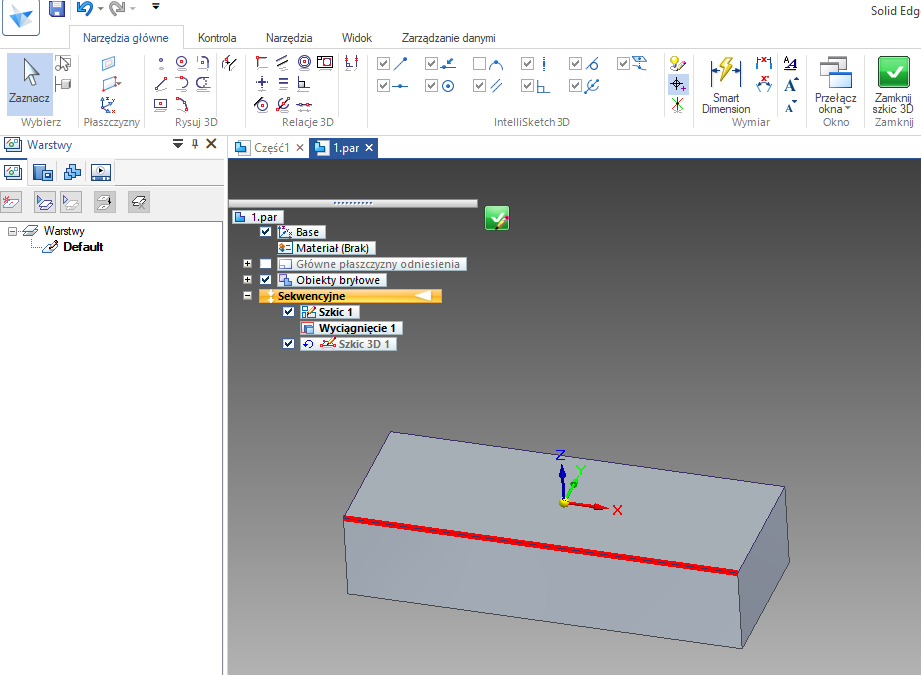921x675 pixels.
Task: Select the Default layer
Action: [83, 247]
